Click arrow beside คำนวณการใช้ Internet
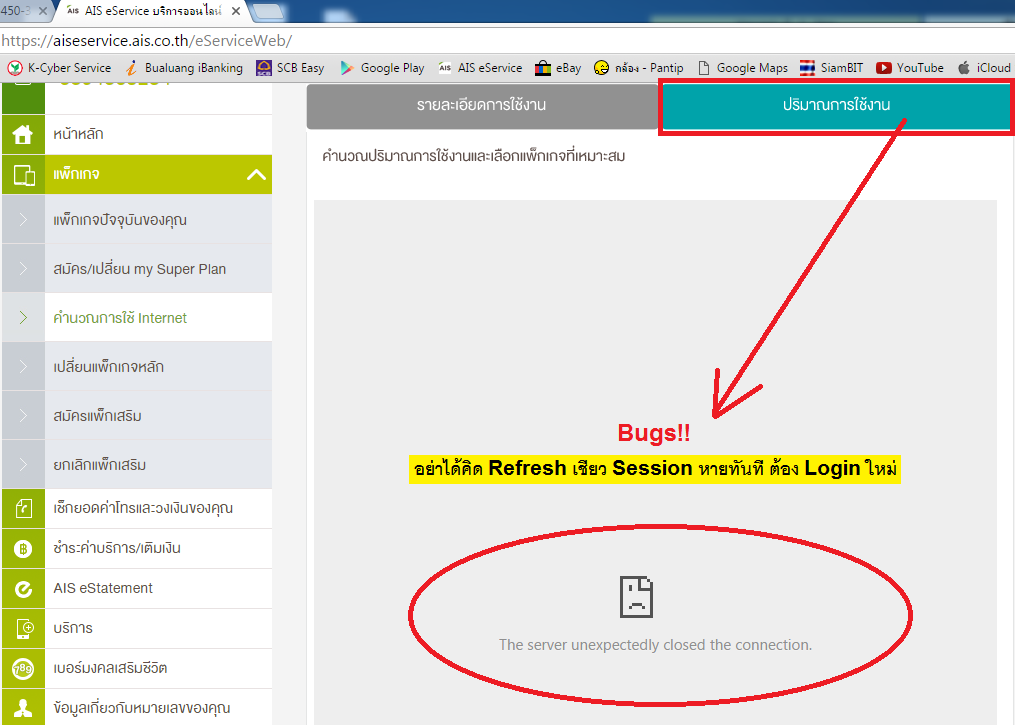The width and height of the screenshot is (1015, 725). (x=23, y=317)
